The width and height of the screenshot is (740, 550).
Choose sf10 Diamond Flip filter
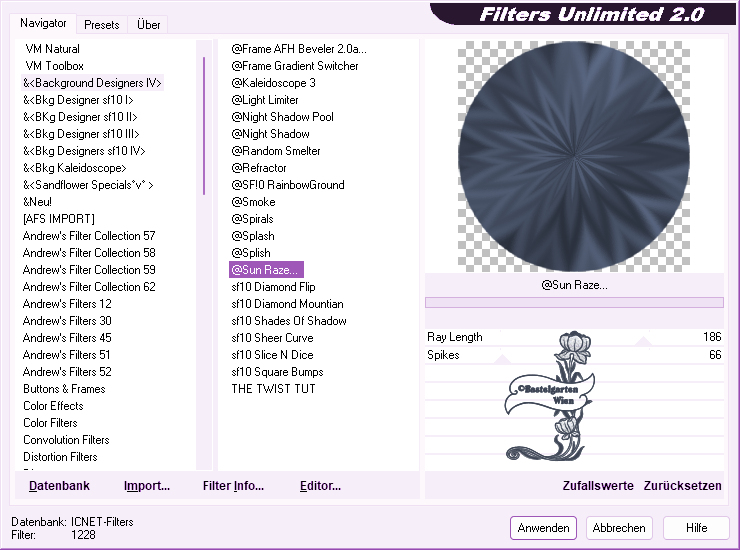pos(273,287)
